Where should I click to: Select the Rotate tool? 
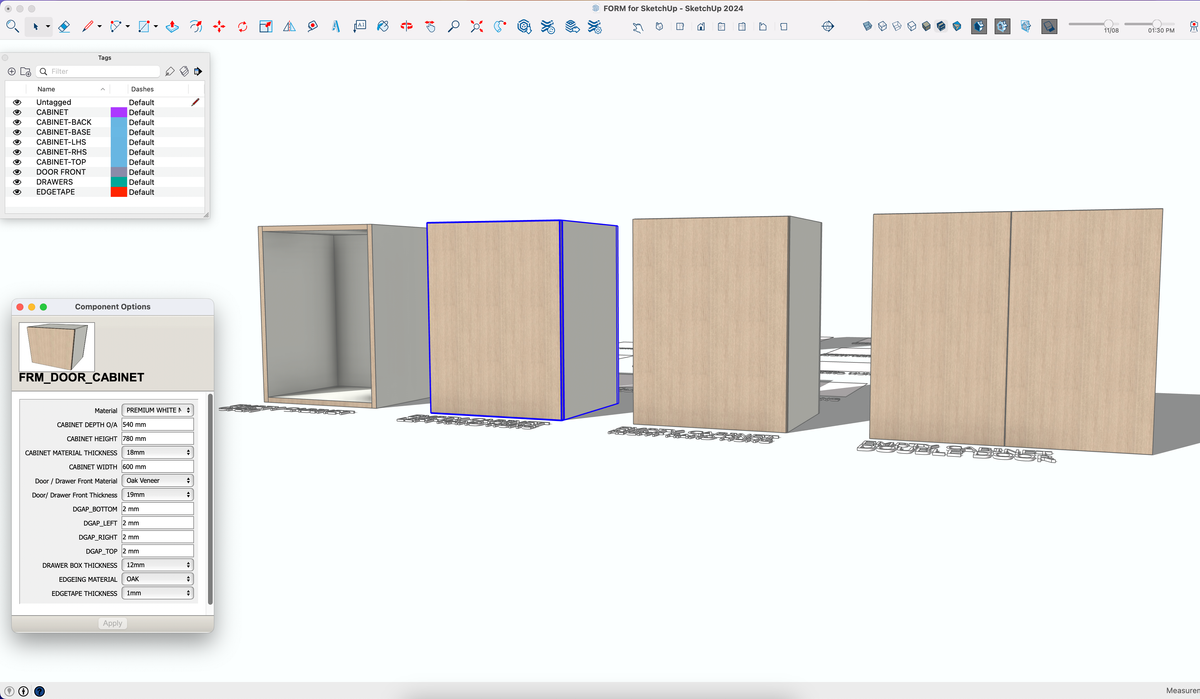tap(242, 26)
